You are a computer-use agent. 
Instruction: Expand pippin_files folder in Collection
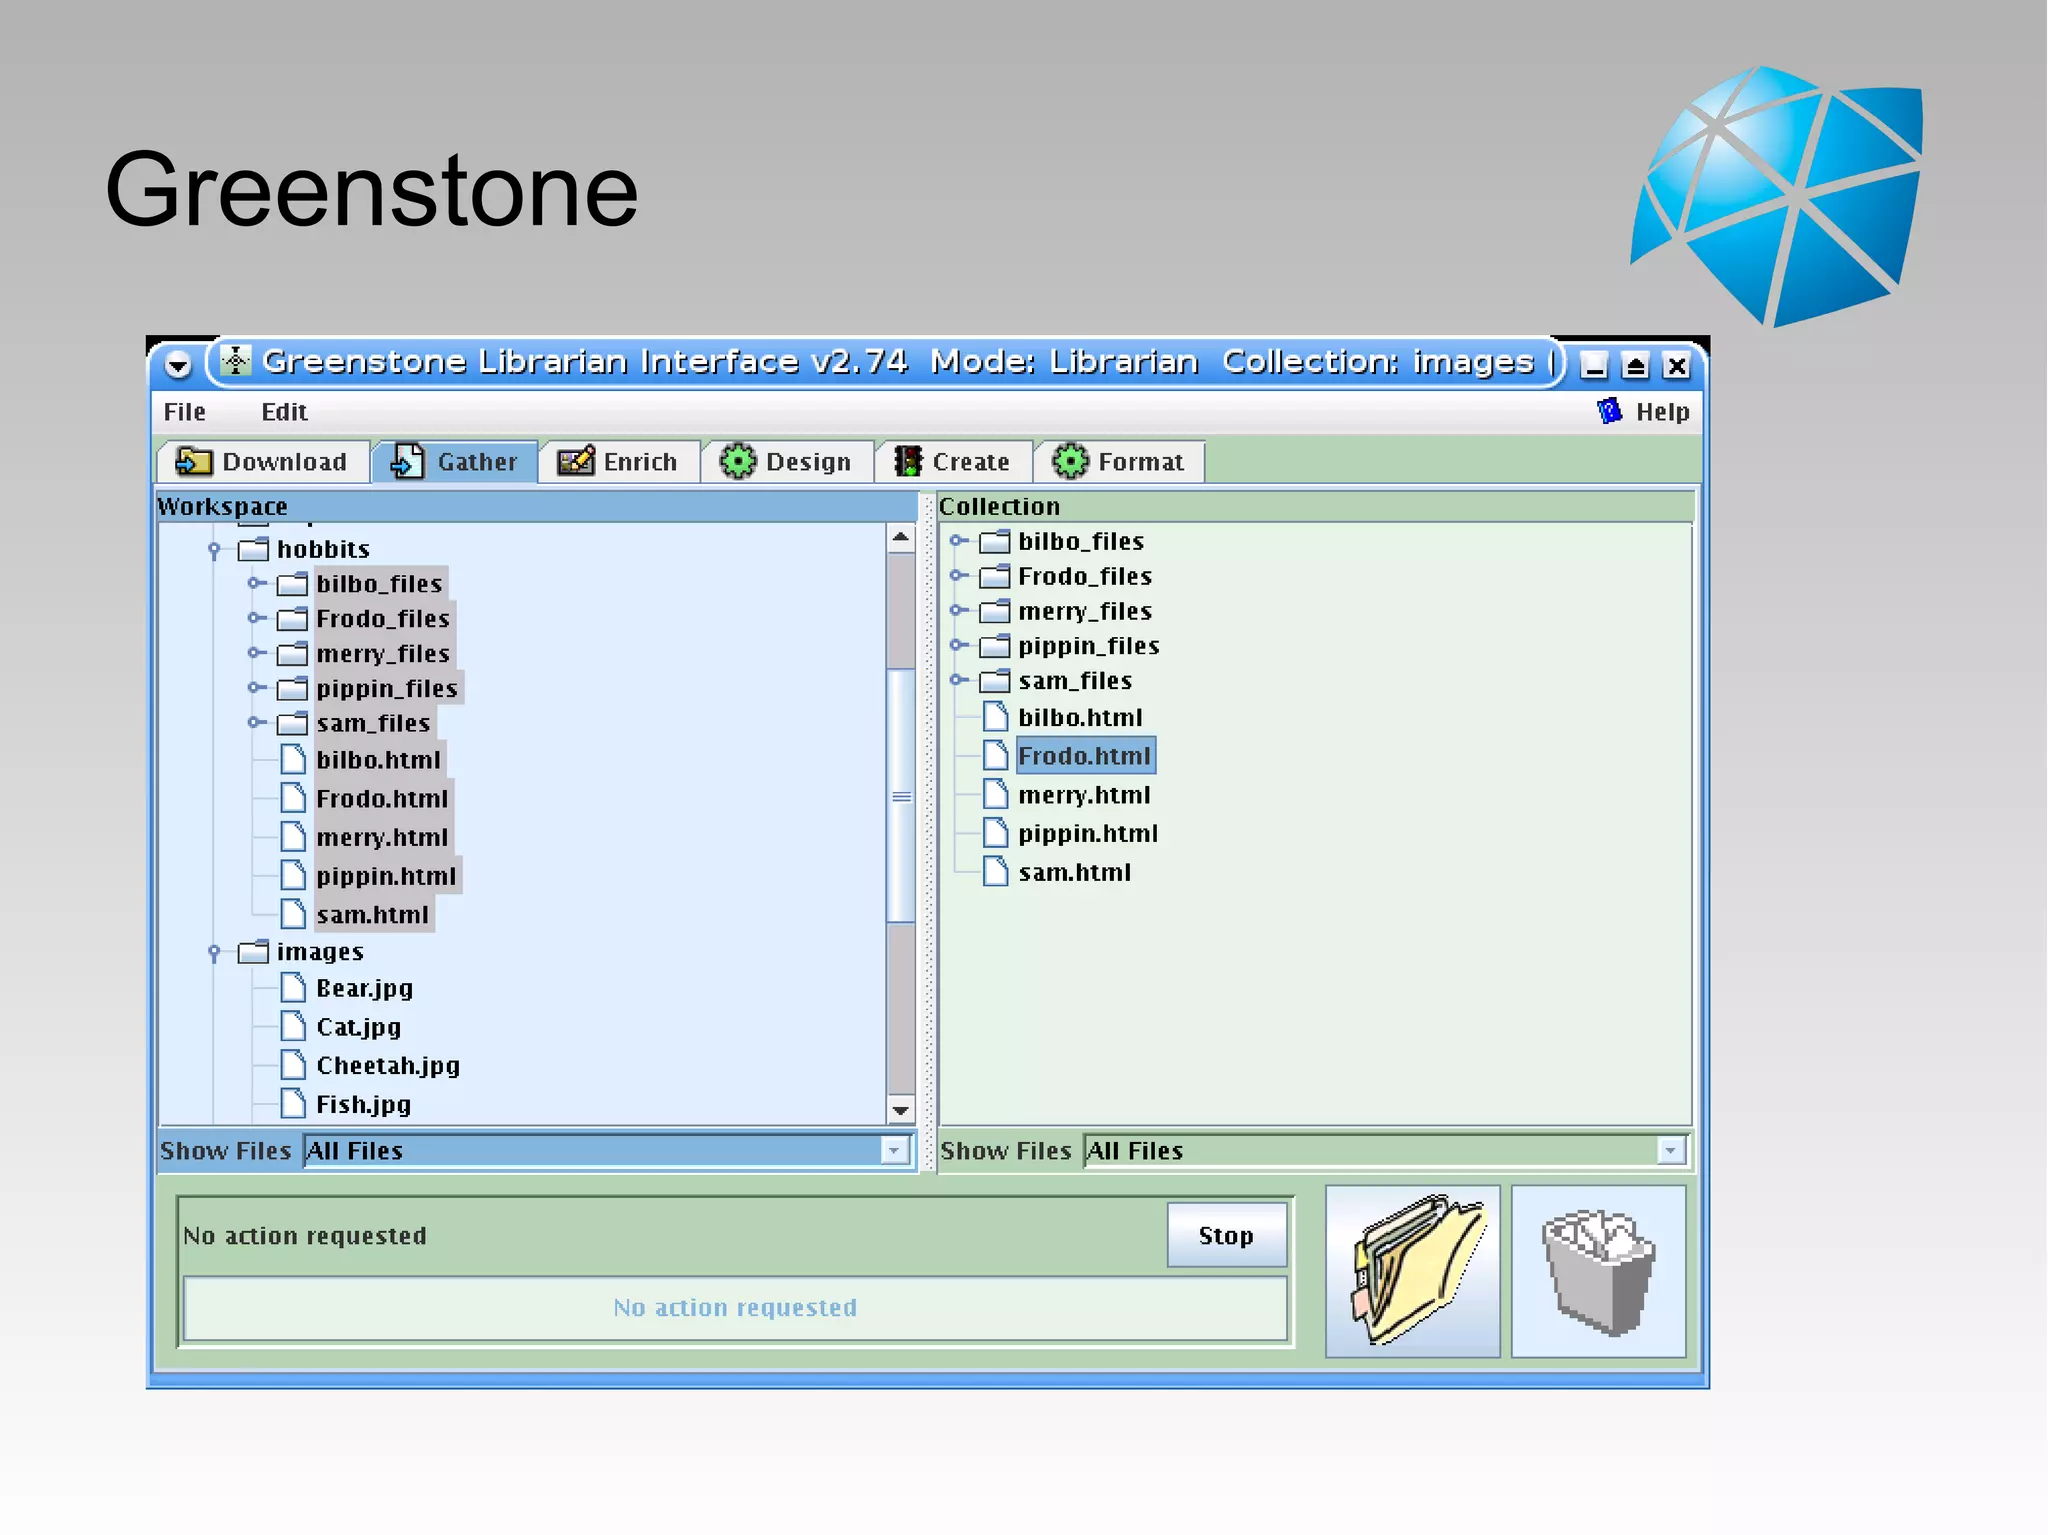point(958,646)
